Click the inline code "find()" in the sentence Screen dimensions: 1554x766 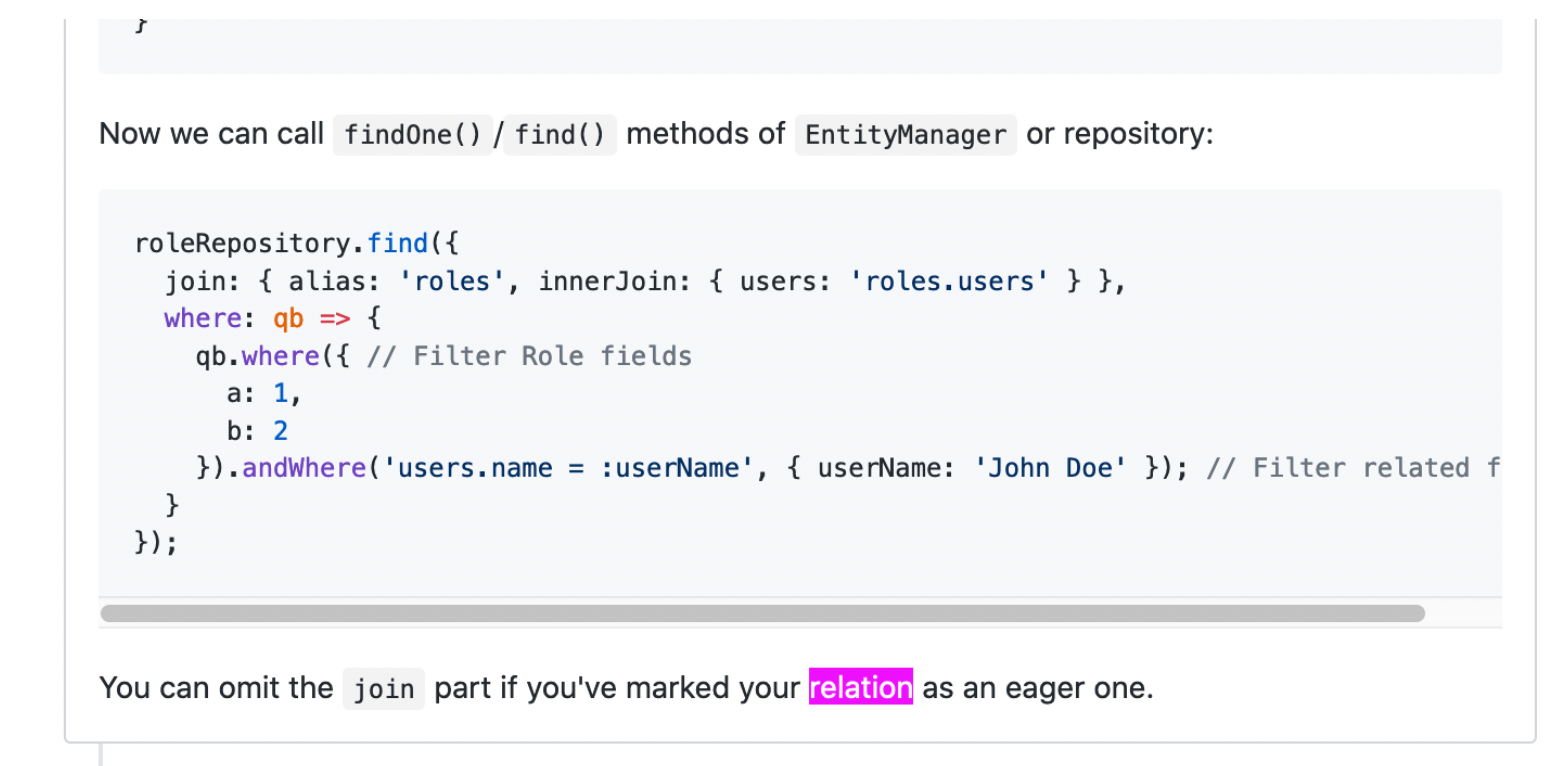pyautogui.click(x=560, y=135)
